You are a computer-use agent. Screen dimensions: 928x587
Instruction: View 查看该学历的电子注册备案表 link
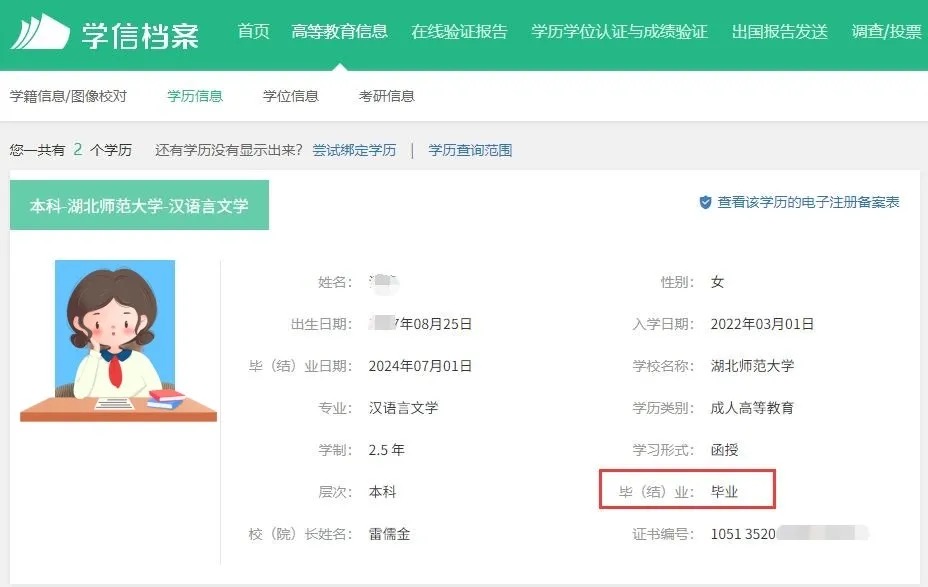coord(808,202)
